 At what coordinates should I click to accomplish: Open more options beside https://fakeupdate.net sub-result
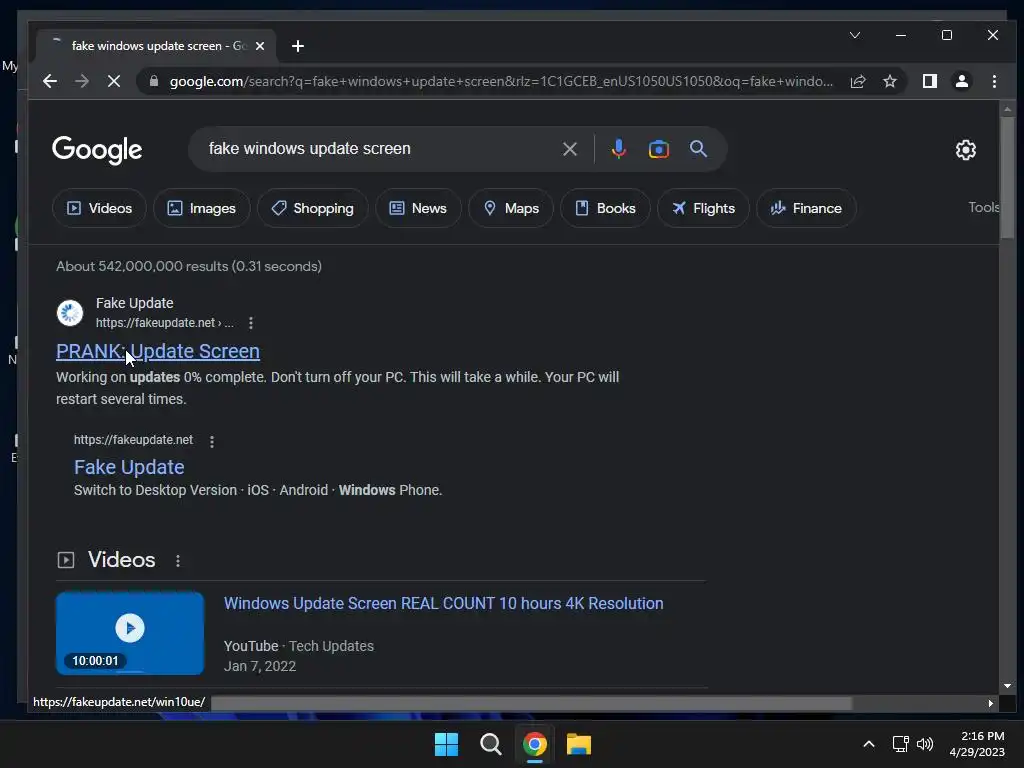coord(212,441)
